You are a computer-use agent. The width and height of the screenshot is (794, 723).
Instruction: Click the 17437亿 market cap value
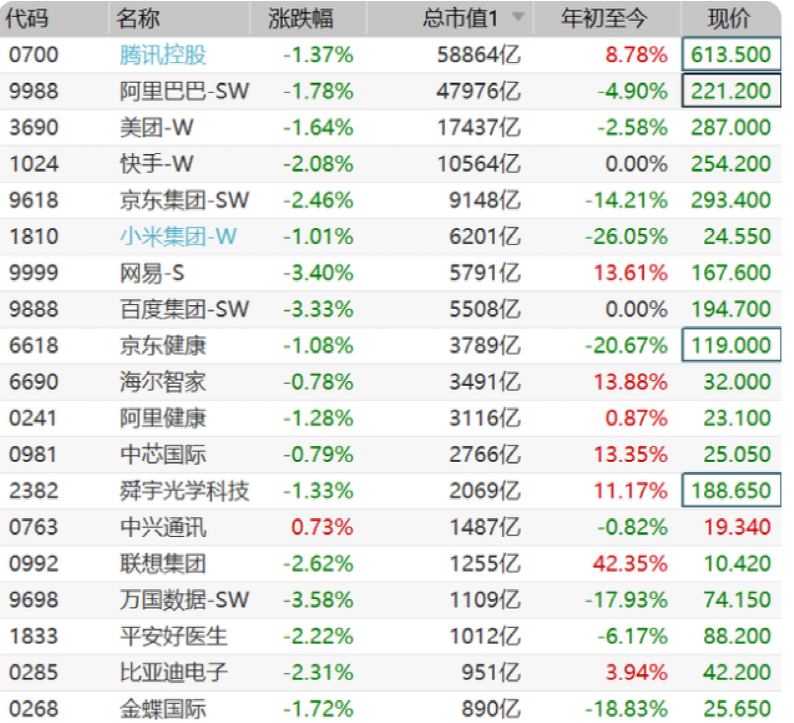click(479, 127)
